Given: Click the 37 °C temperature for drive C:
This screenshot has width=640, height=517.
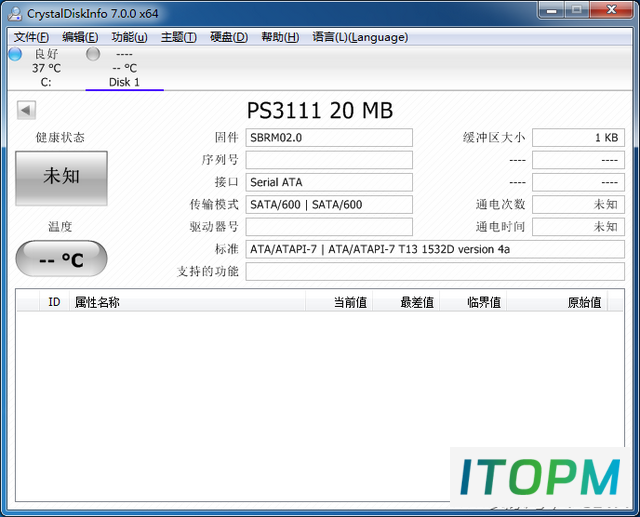Looking at the screenshot, I should click(x=47, y=68).
